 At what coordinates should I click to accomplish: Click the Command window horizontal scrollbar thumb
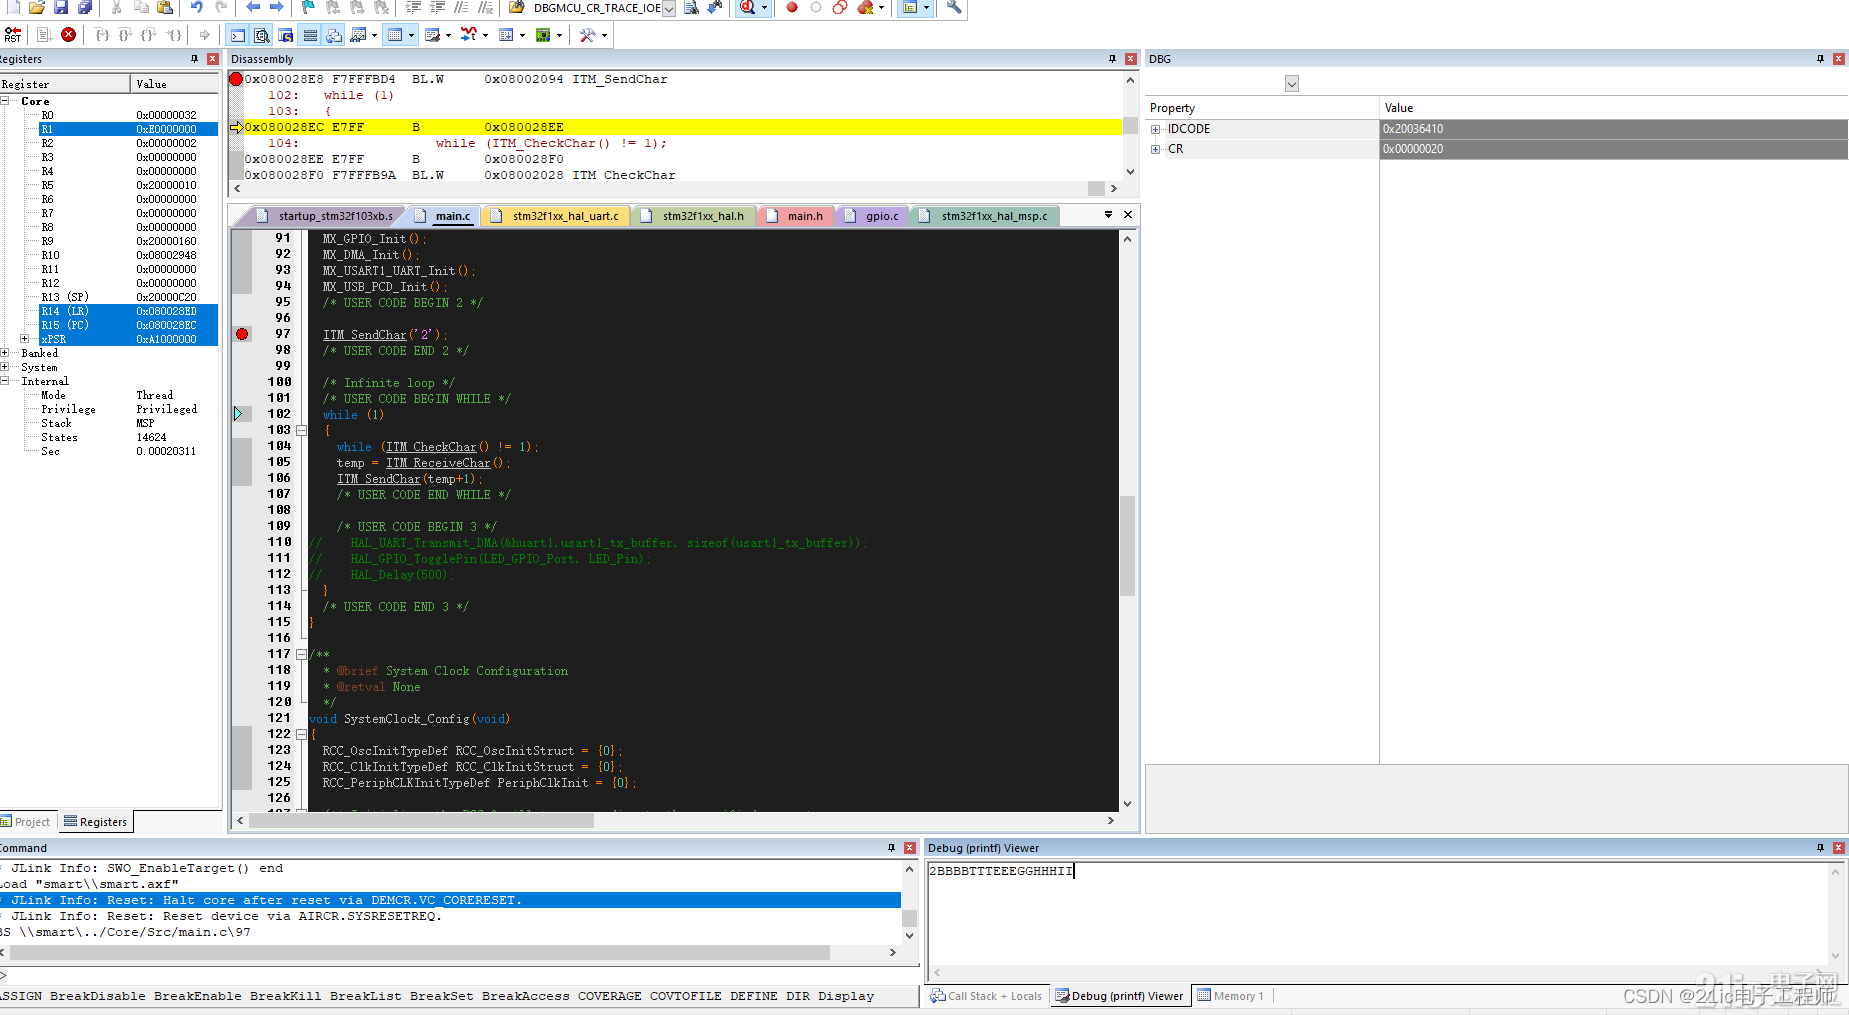click(420, 953)
